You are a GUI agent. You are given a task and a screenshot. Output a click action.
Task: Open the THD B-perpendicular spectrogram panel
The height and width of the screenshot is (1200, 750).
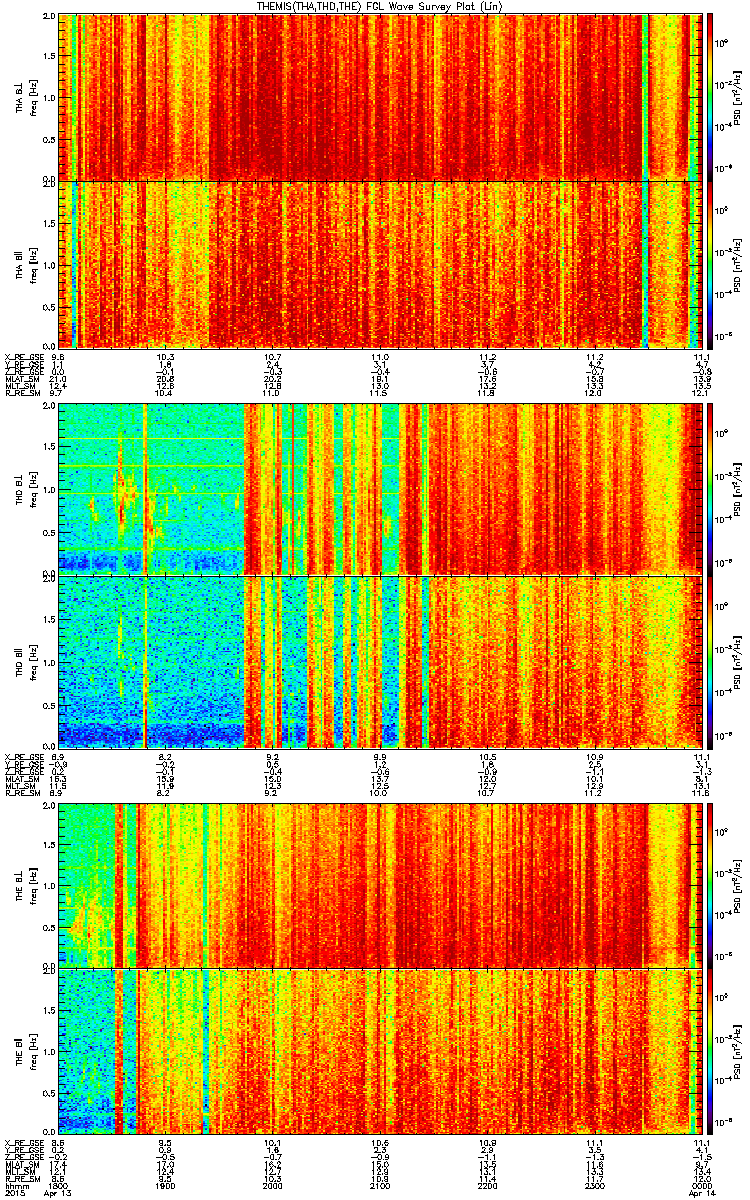(x=379, y=487)
